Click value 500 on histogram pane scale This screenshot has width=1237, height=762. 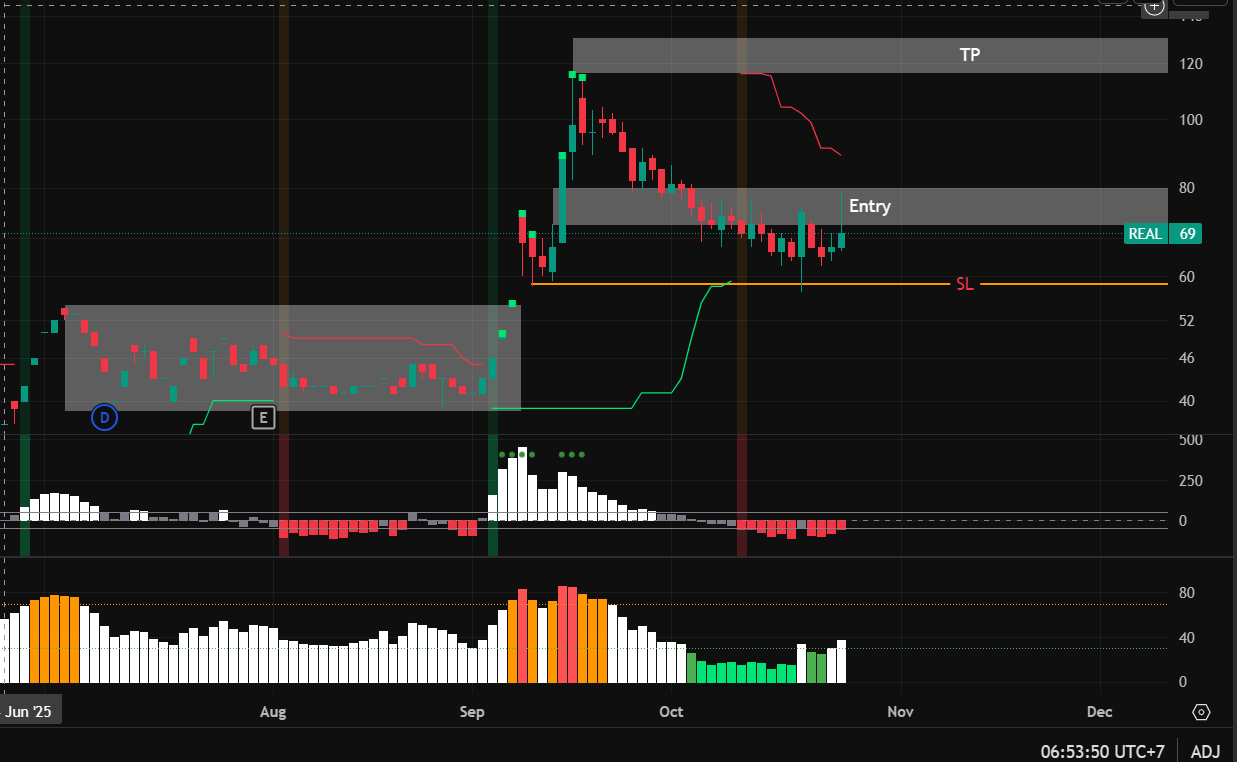(x=1191, y=440)
